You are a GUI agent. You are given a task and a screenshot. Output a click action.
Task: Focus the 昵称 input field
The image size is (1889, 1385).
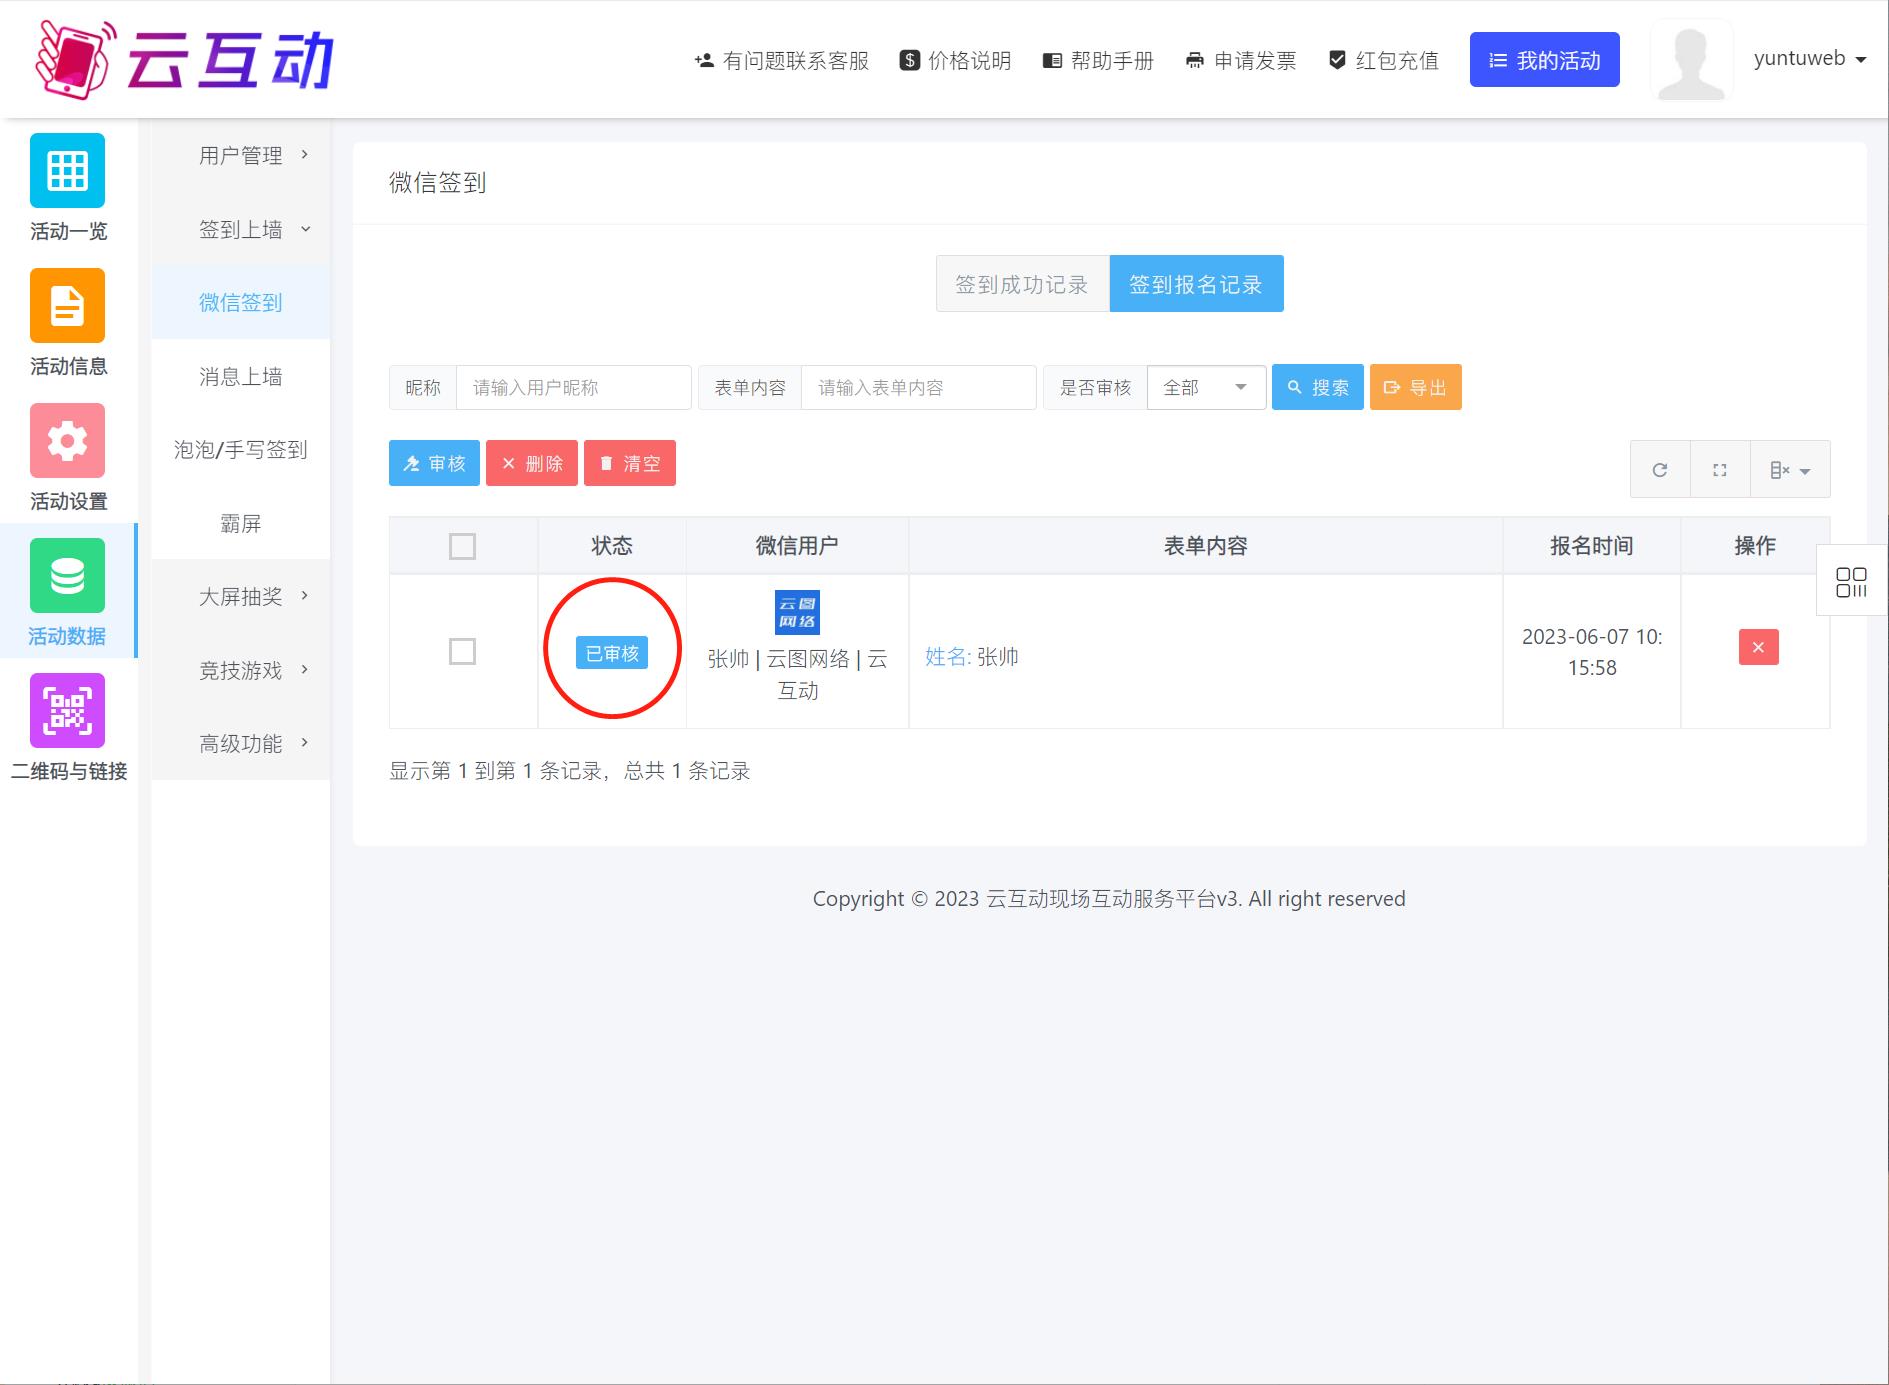pyautogui.click(x=573, y=388)
